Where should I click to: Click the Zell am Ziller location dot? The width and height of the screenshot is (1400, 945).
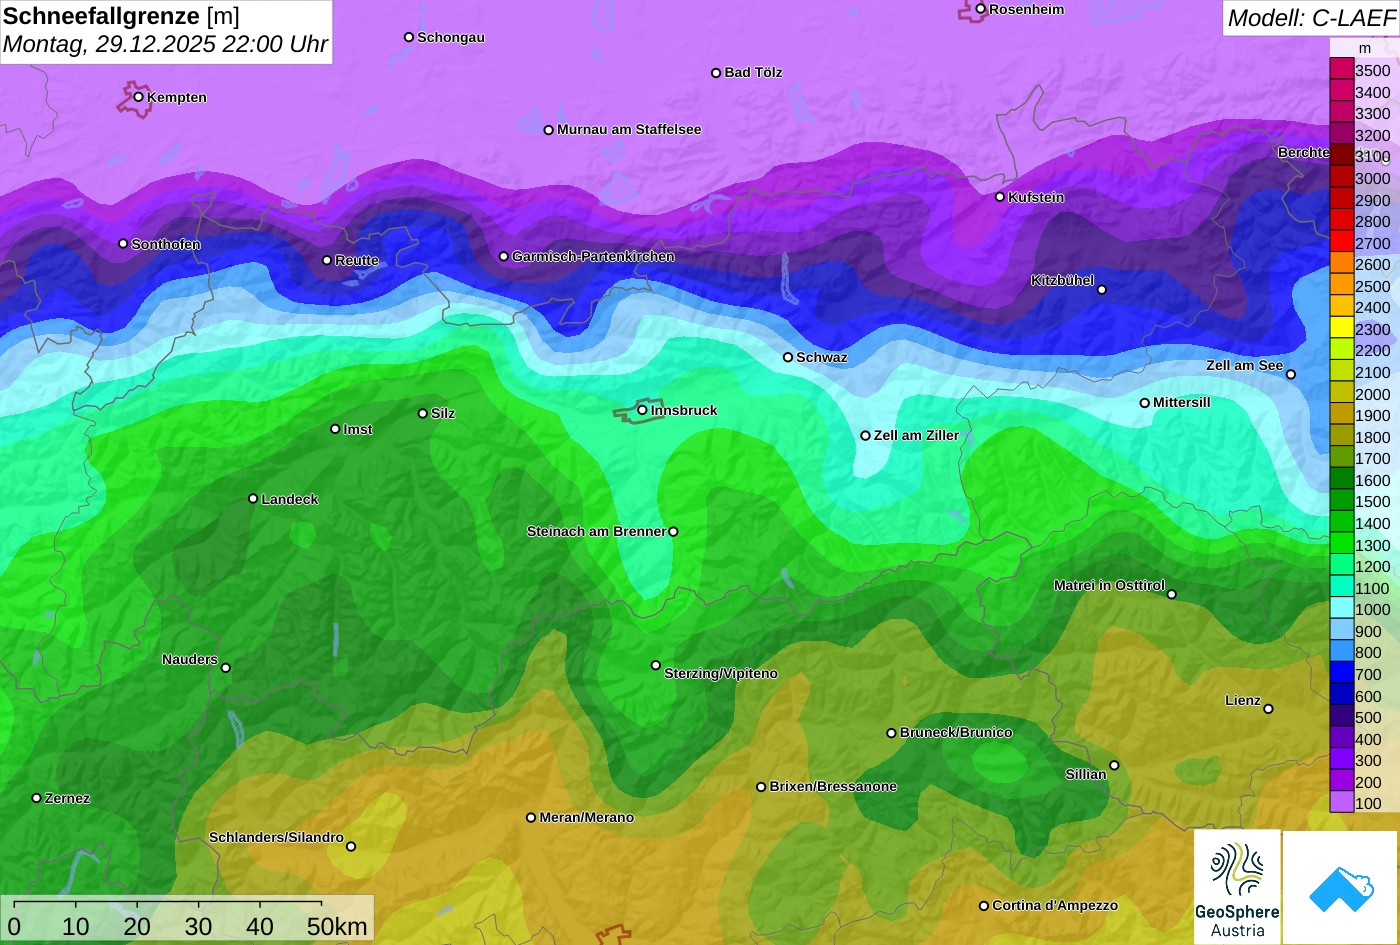click(865, 436)
